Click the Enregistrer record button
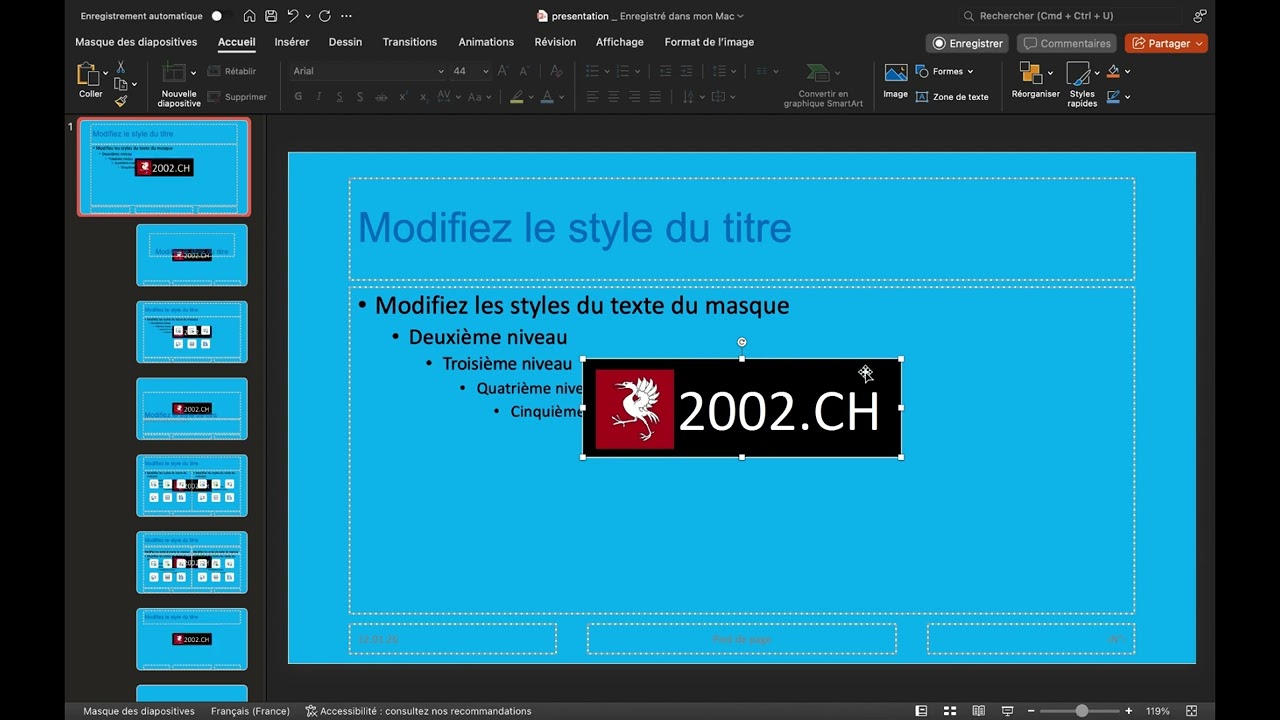 coord(967,43)
